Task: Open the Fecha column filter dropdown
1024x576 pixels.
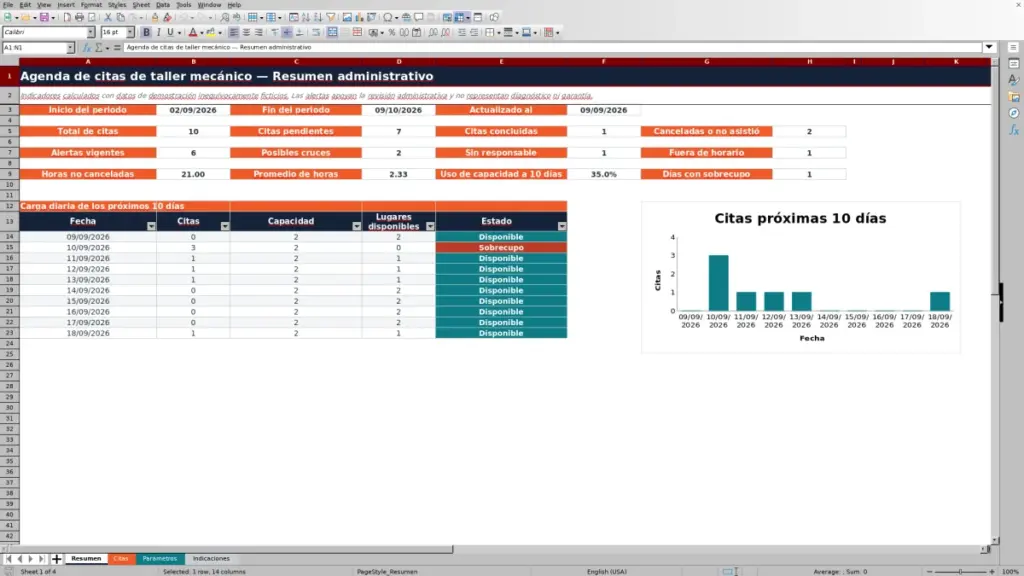Action: 151,226
